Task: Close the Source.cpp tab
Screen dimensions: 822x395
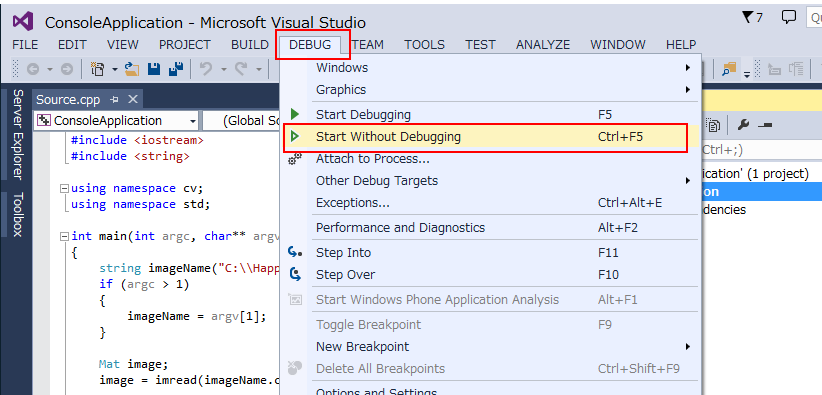Action: point(133,99)
